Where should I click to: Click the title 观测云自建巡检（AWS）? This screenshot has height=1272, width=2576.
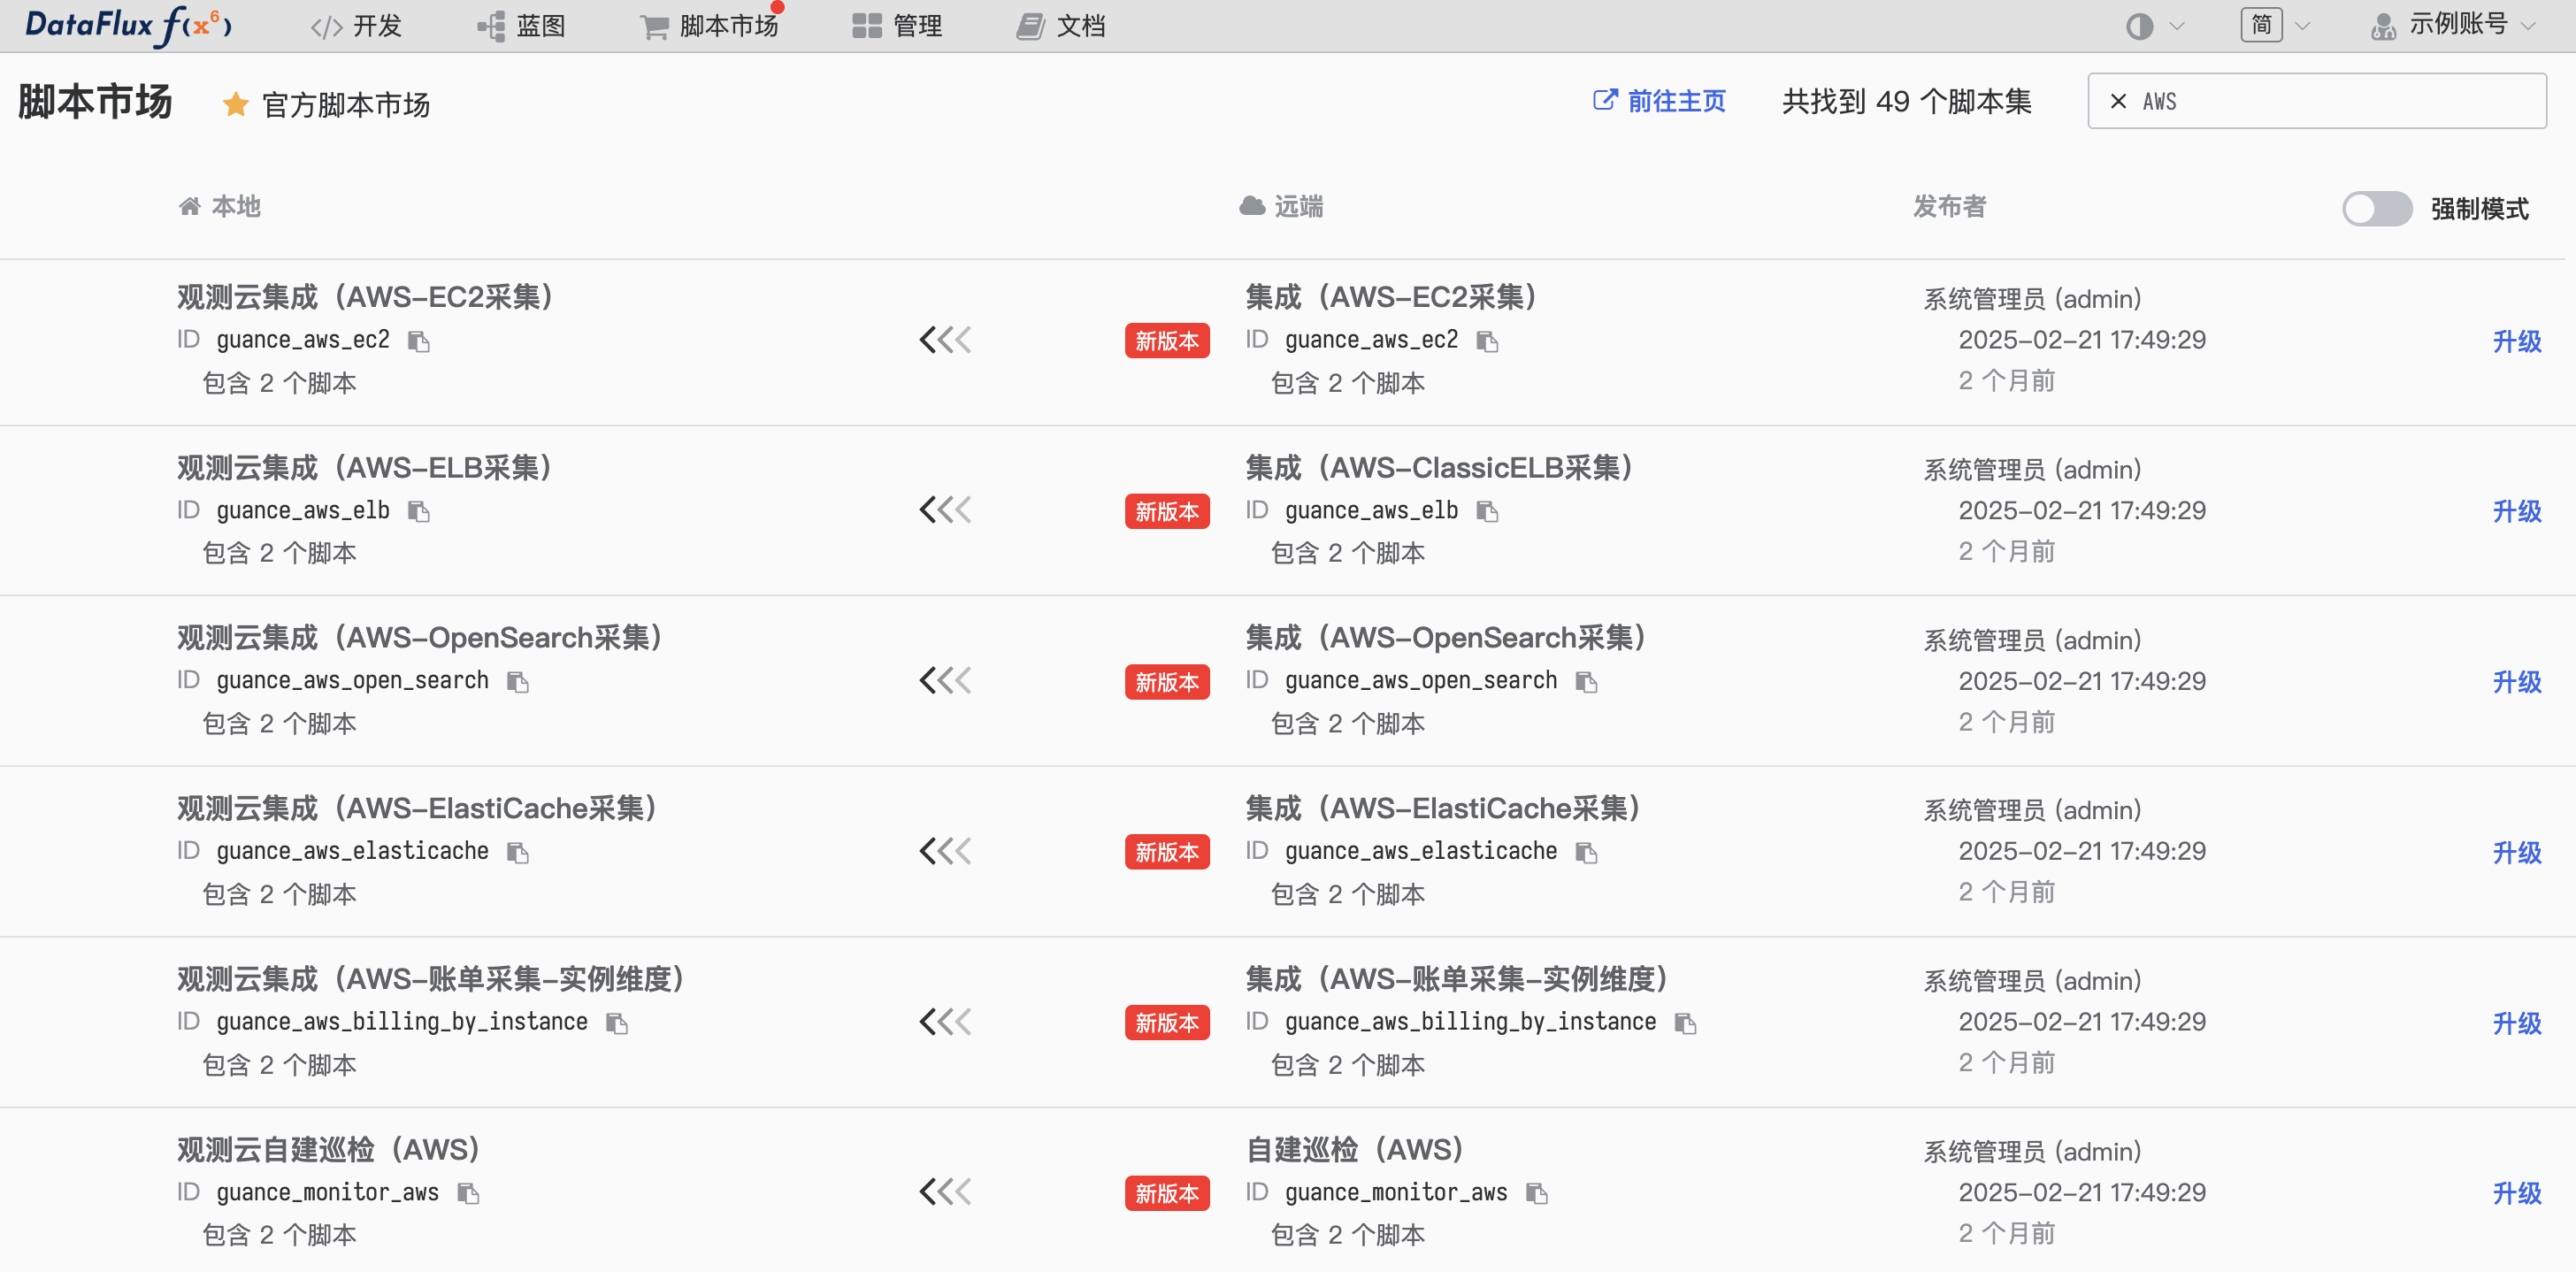click(x=331, y=1149)
